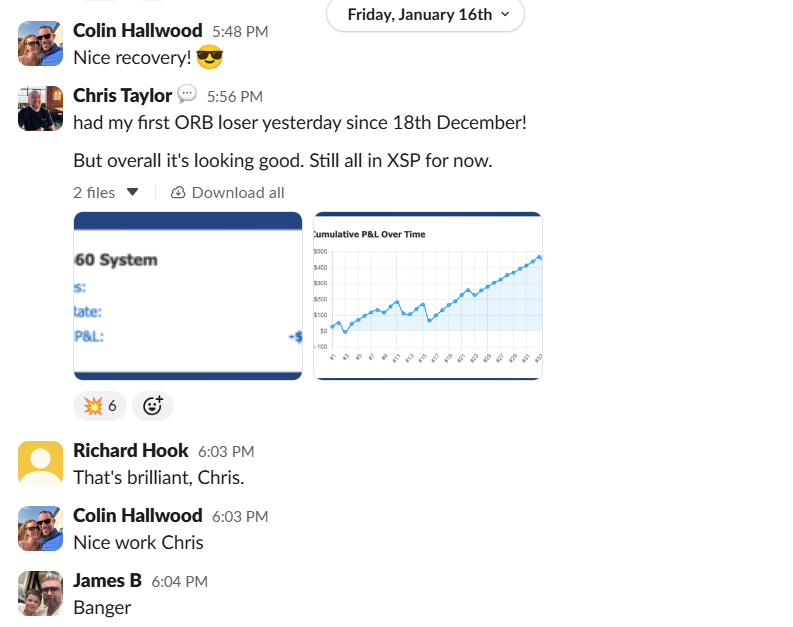The width and height of the screenshot is (793, 627).
Task: Click the sunglasses emoji in Colin's message
Action: click(209, 58)
